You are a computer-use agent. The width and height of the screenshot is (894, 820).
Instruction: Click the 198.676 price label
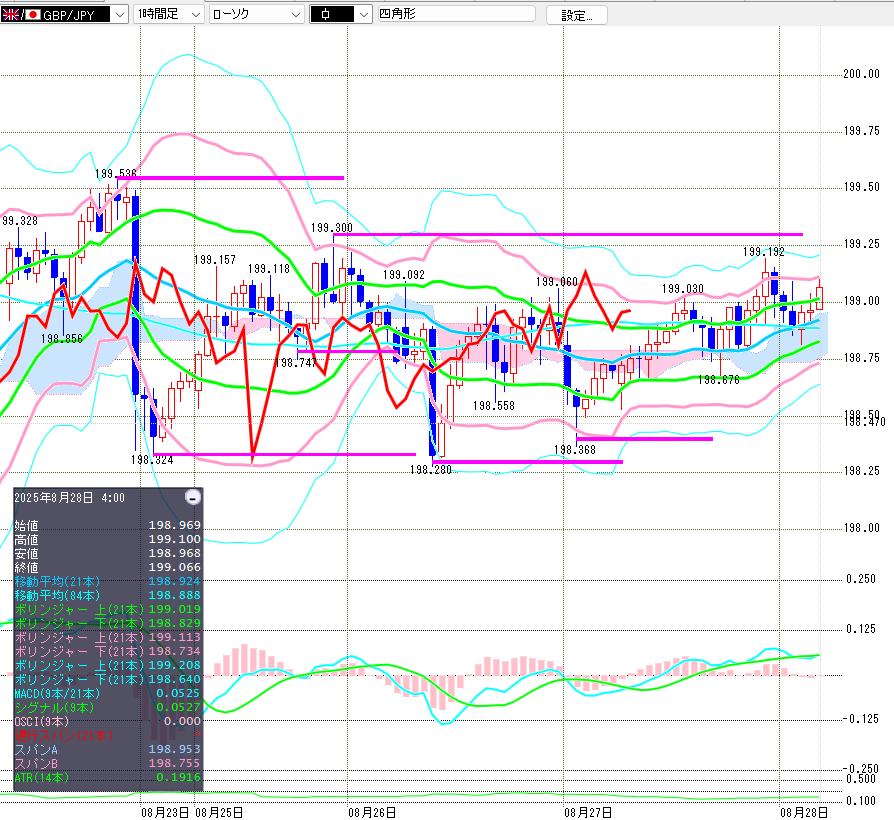[x=718, y=380]
